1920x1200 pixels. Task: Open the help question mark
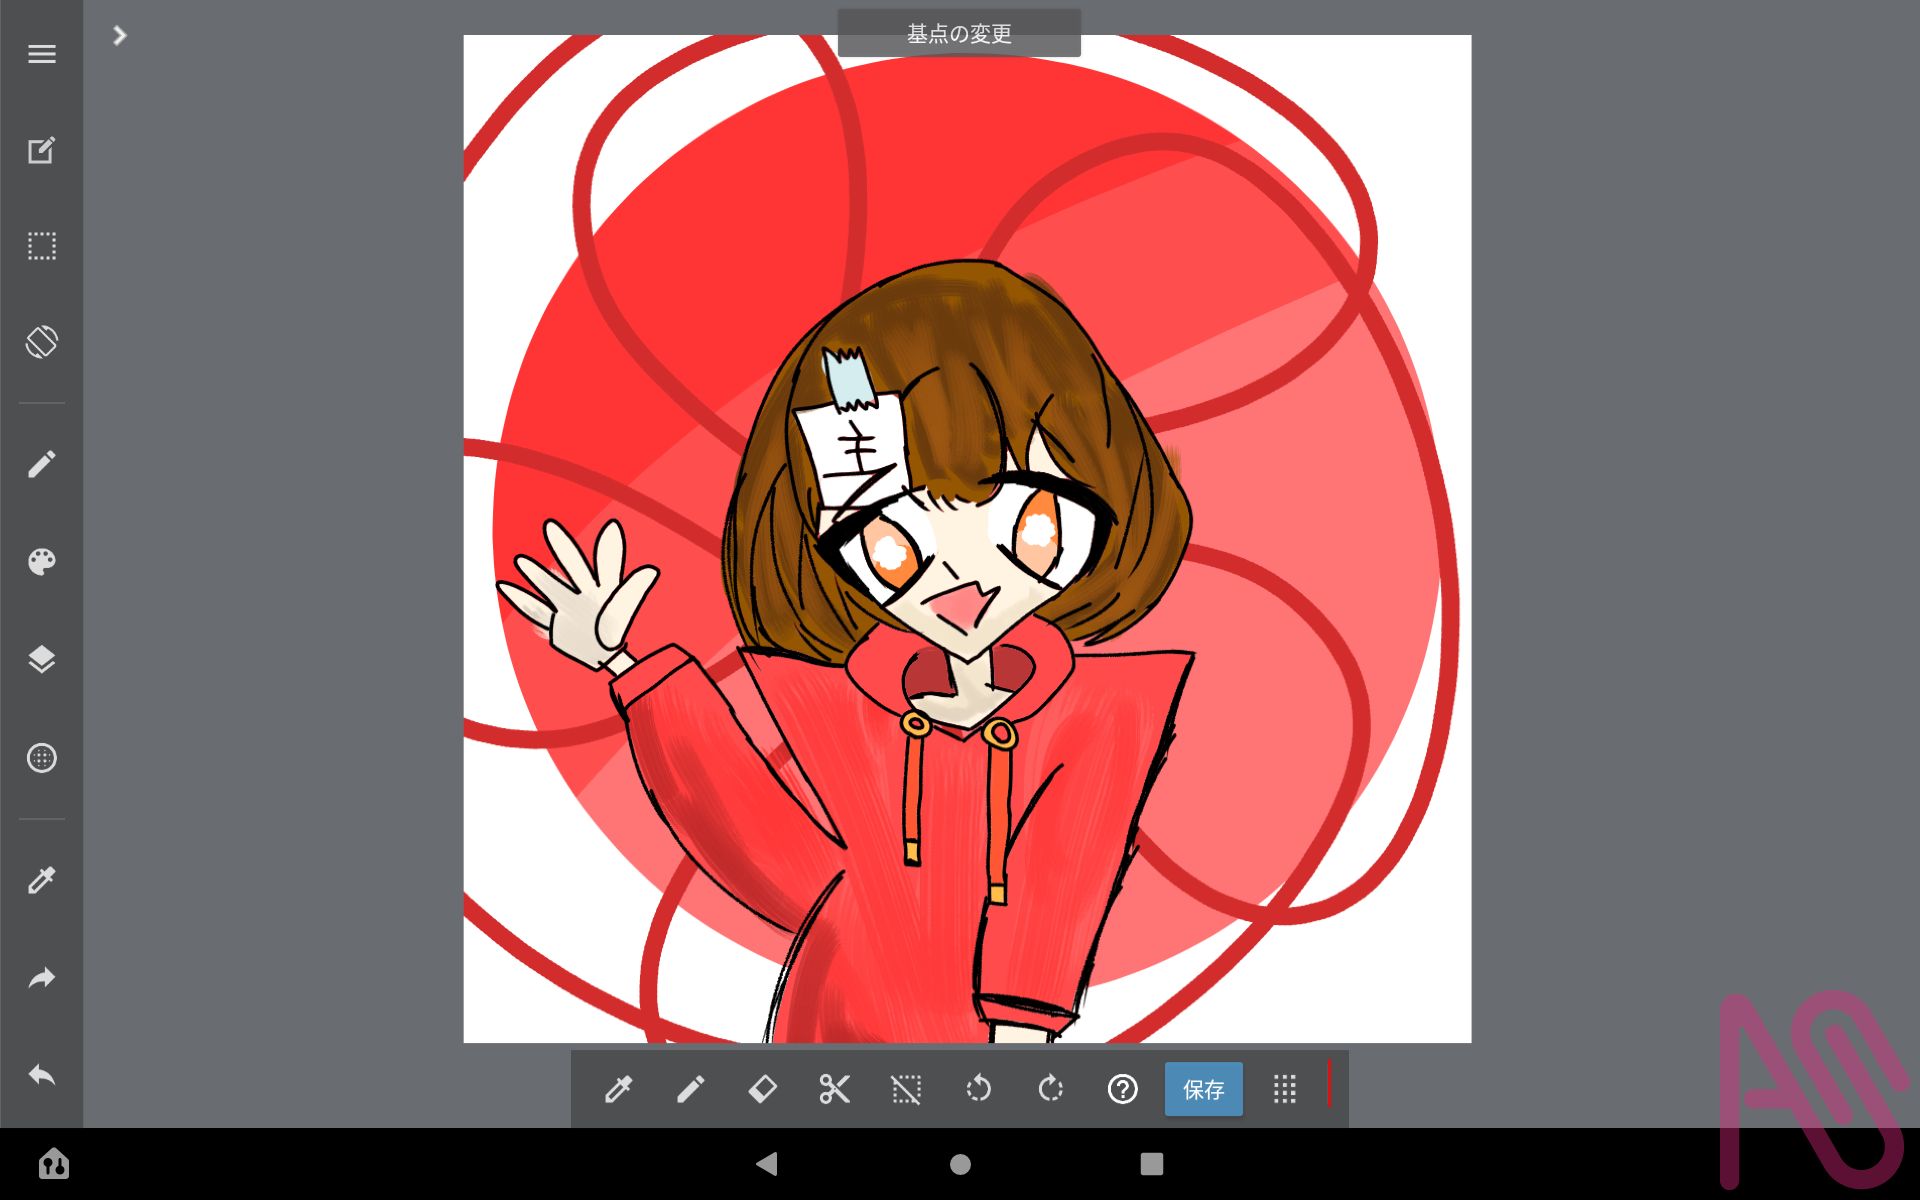tap(1122, 1089)
